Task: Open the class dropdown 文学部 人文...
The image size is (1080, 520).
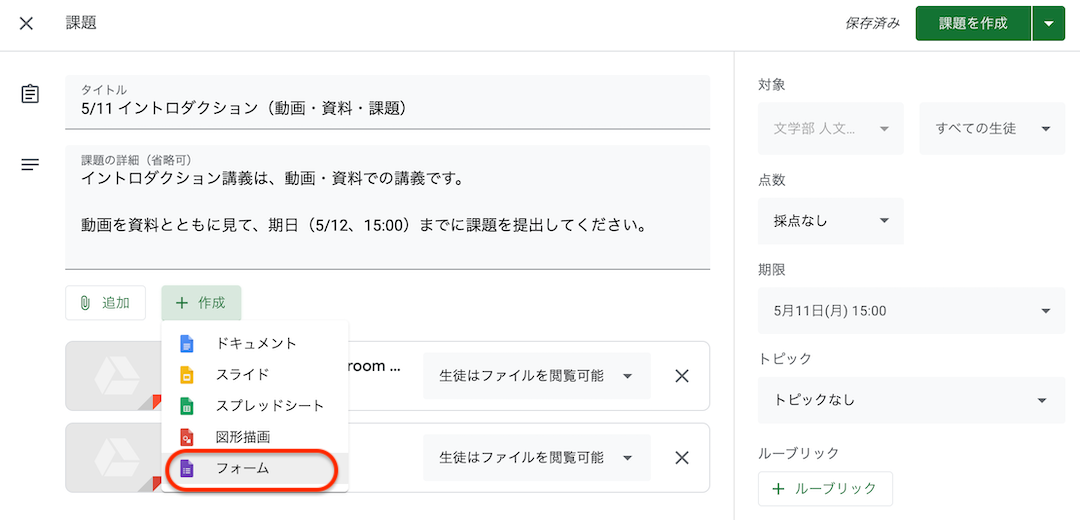Action: click(831, 128)
